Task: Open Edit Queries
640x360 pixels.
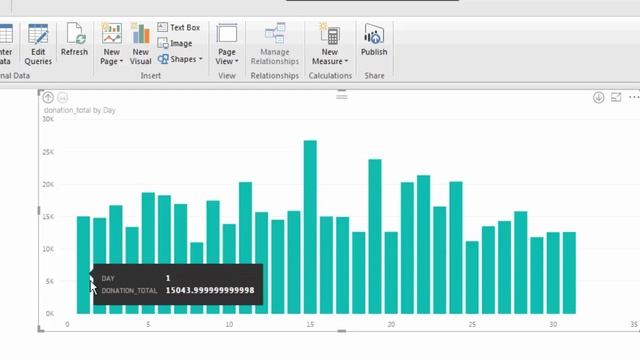Action: point(38,44)
